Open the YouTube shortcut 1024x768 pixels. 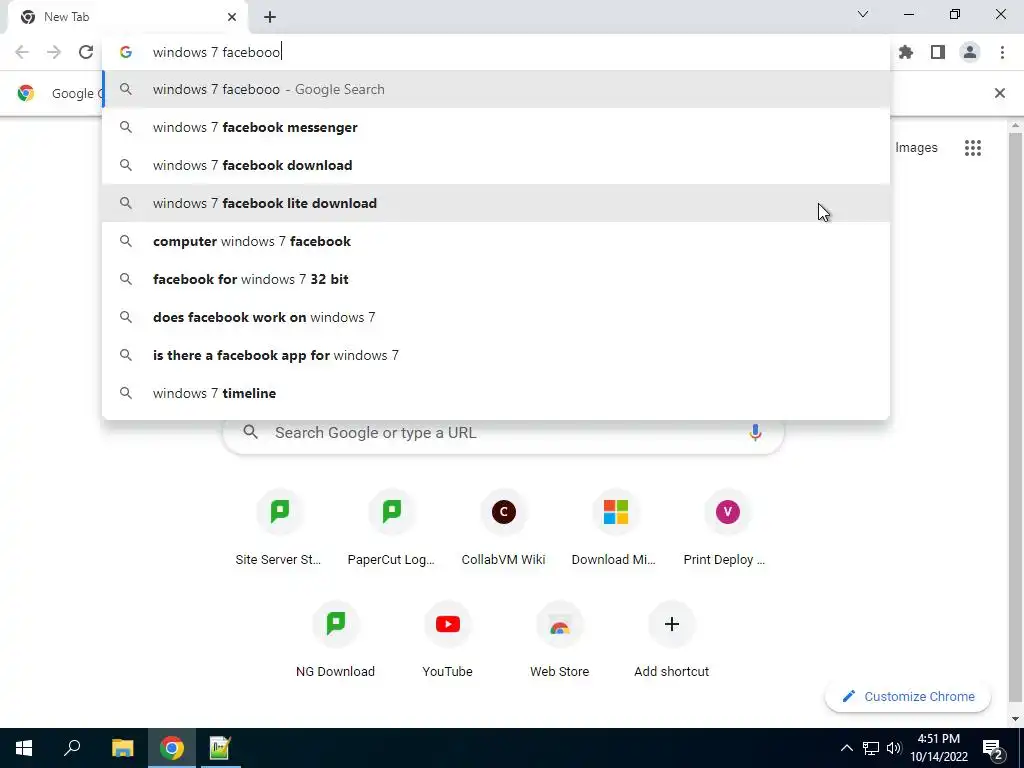pyautogui.click(x=447, y=641)
